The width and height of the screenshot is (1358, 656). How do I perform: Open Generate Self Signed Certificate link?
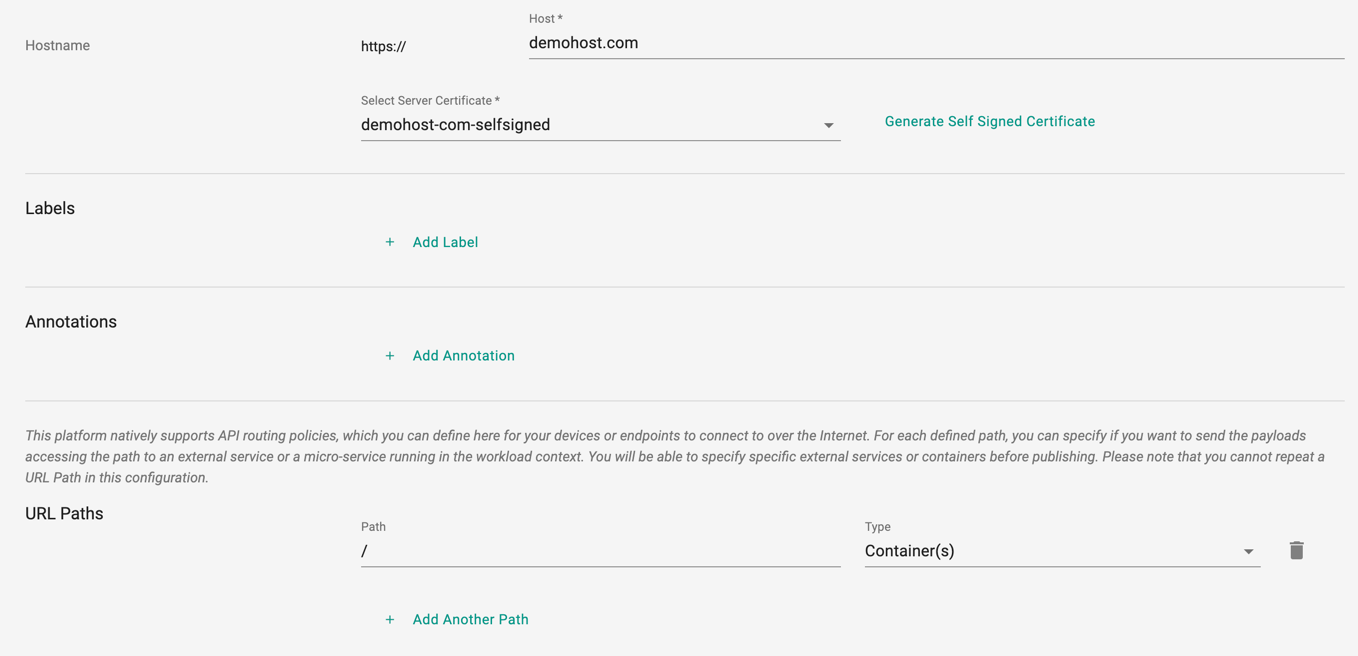[990, 121]
